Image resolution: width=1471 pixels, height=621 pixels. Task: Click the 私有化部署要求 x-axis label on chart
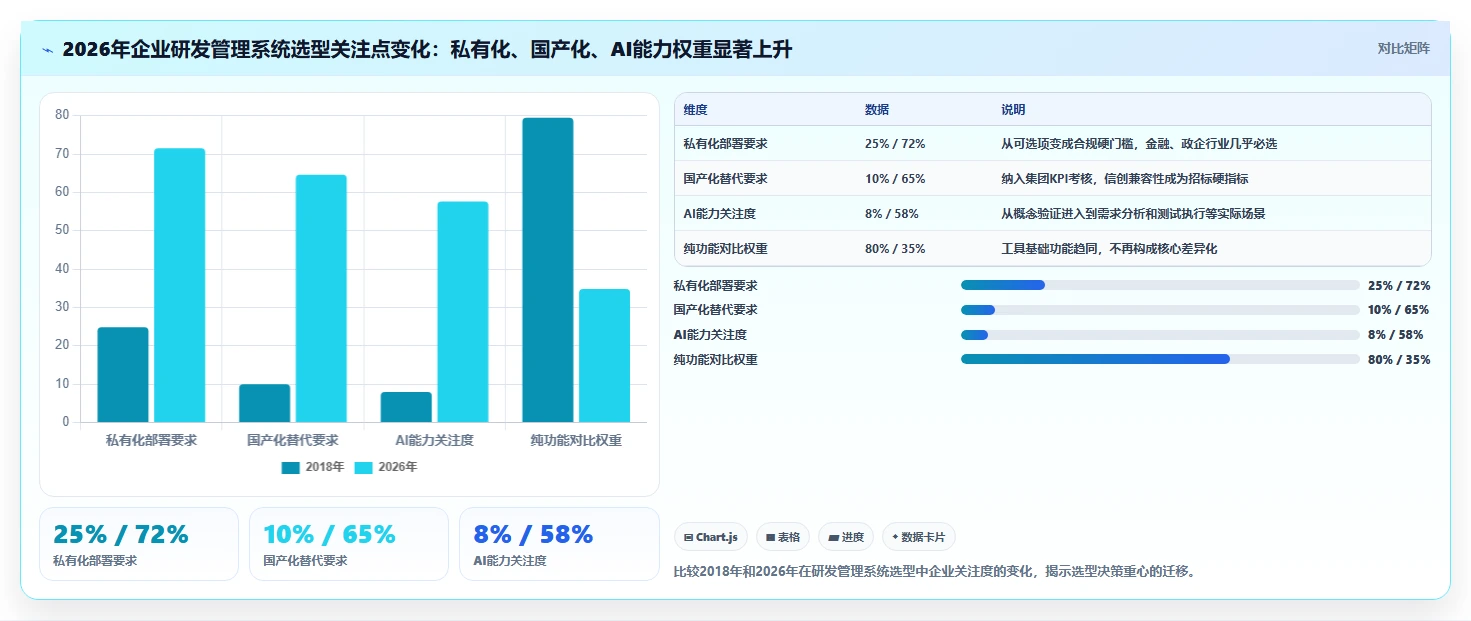coord(151,440)
